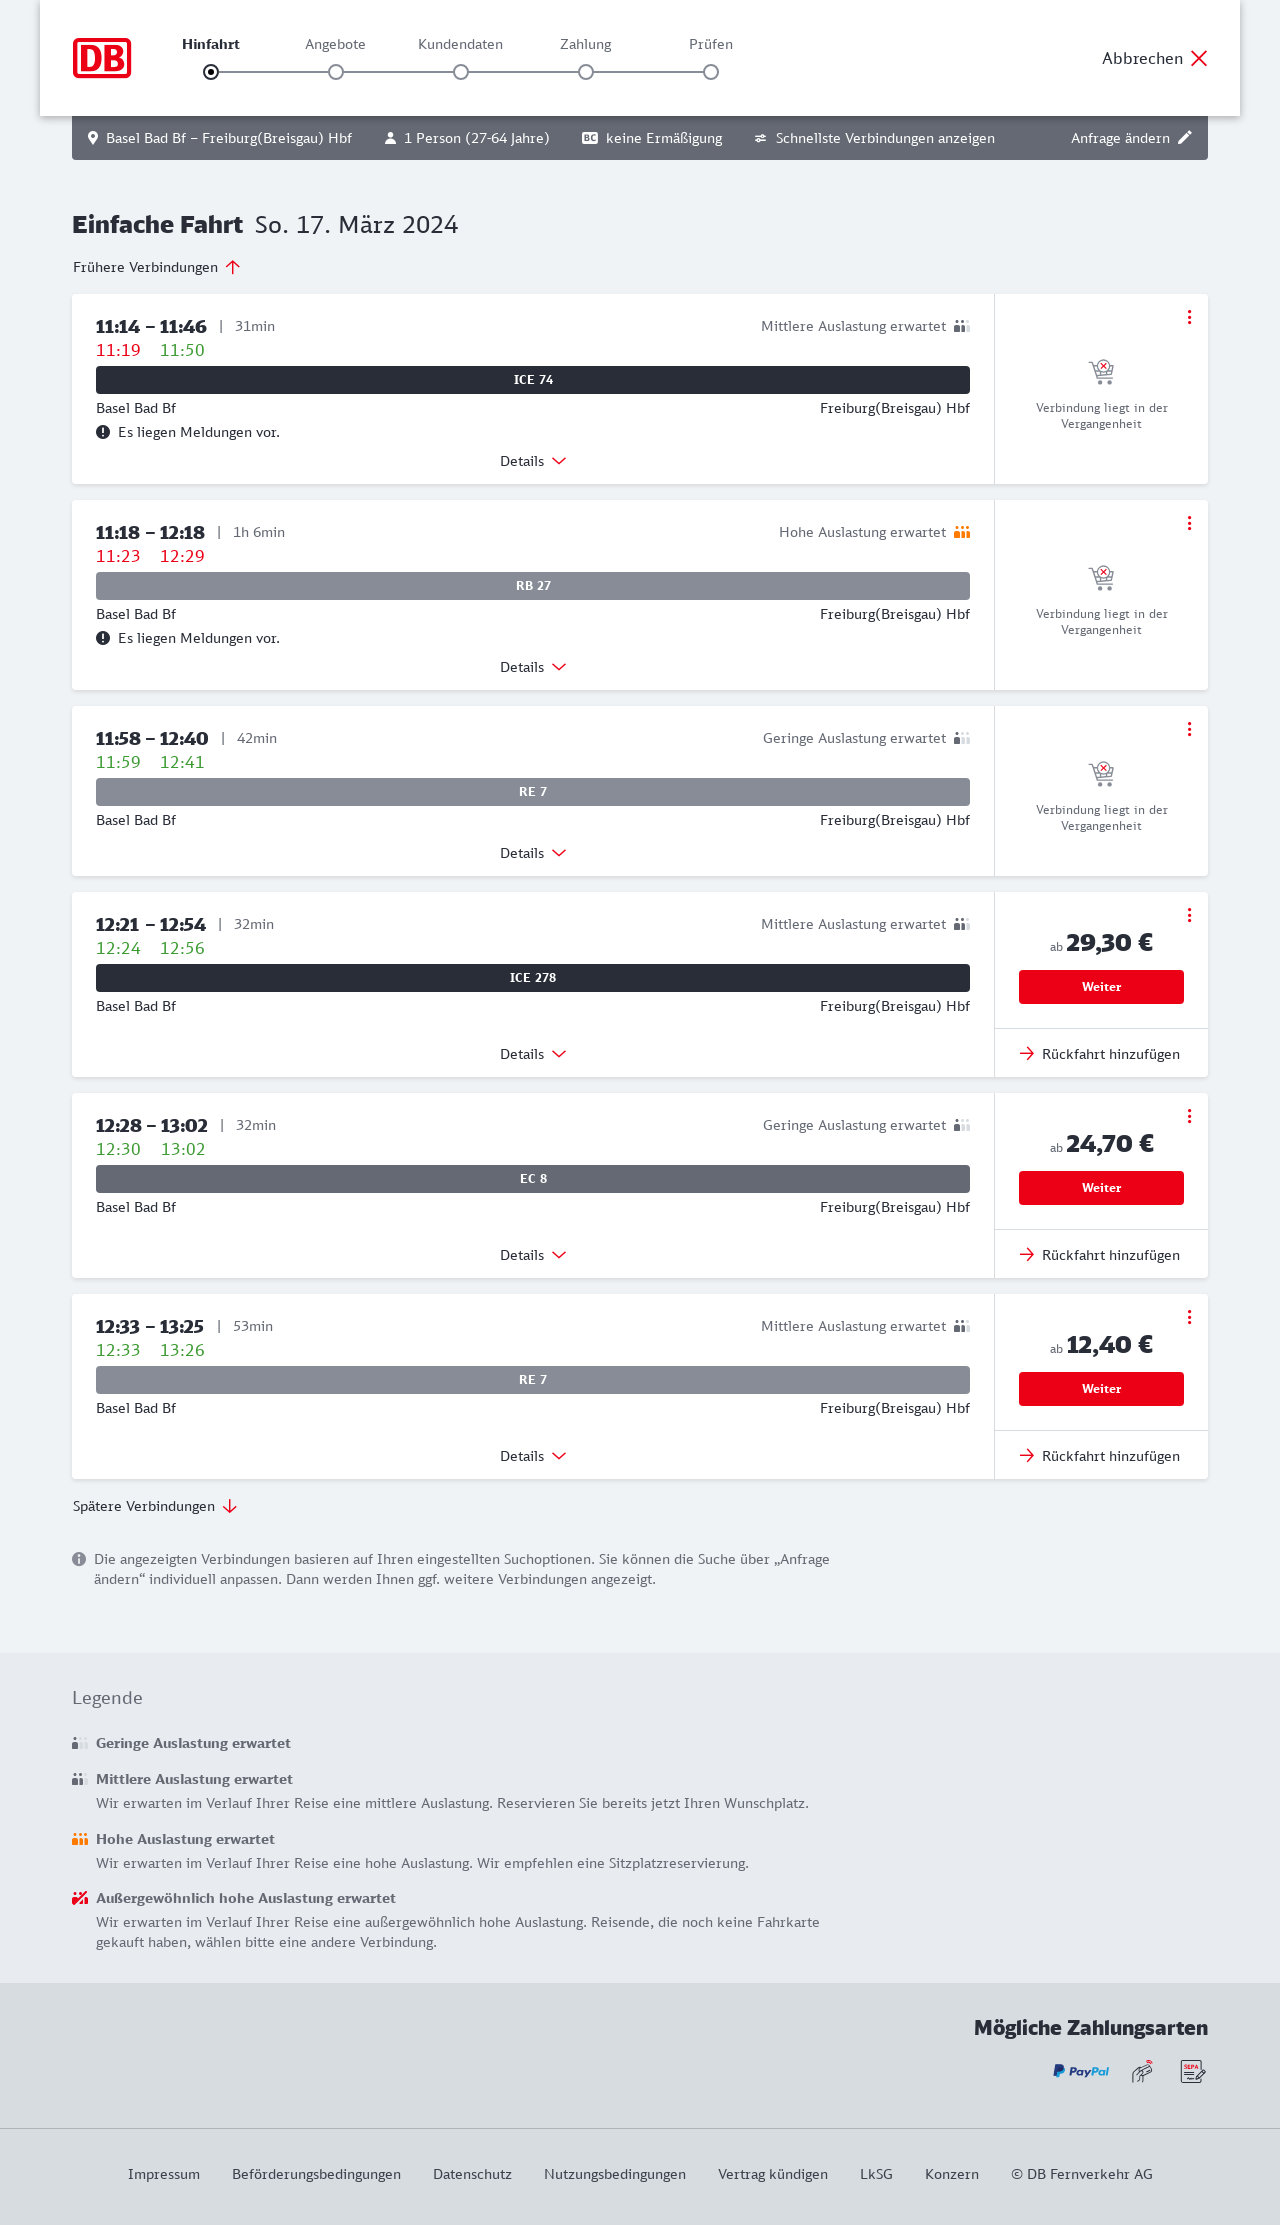Expand Details for ICE 74 connection

click(x=533, y=461)
